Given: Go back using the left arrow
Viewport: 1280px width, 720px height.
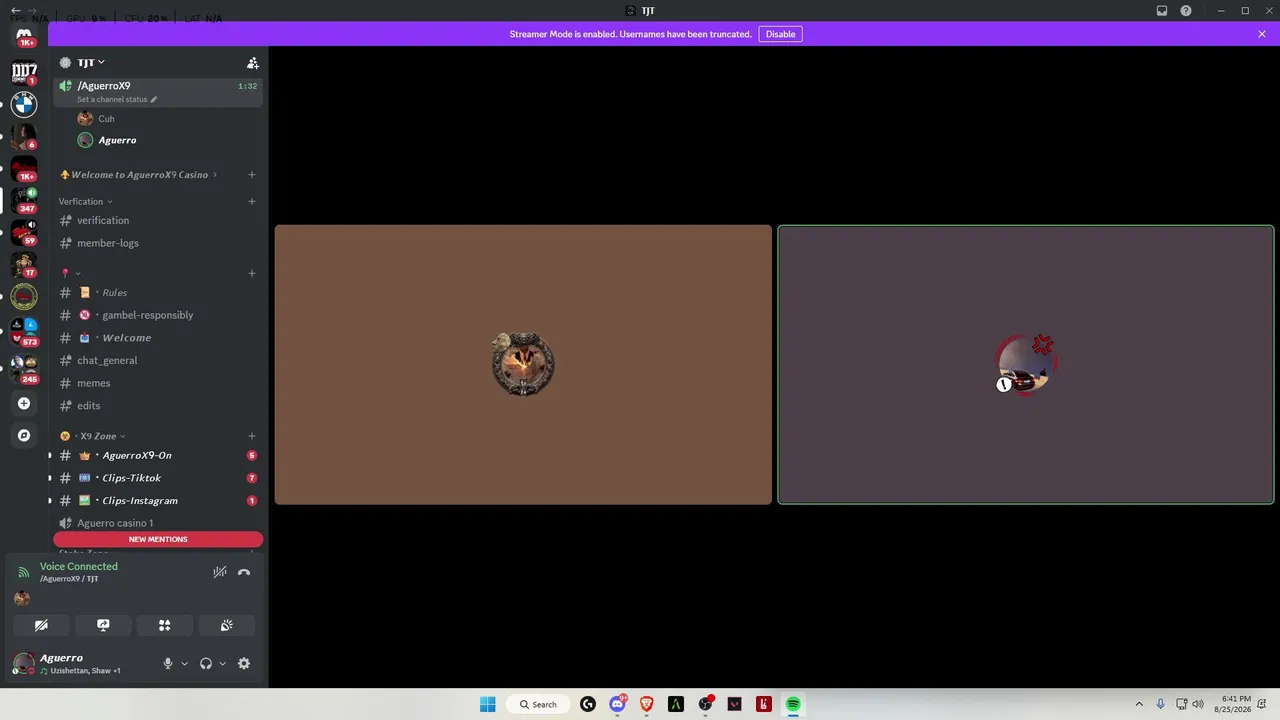Looking at the screenshot, I should click(16, 11).
